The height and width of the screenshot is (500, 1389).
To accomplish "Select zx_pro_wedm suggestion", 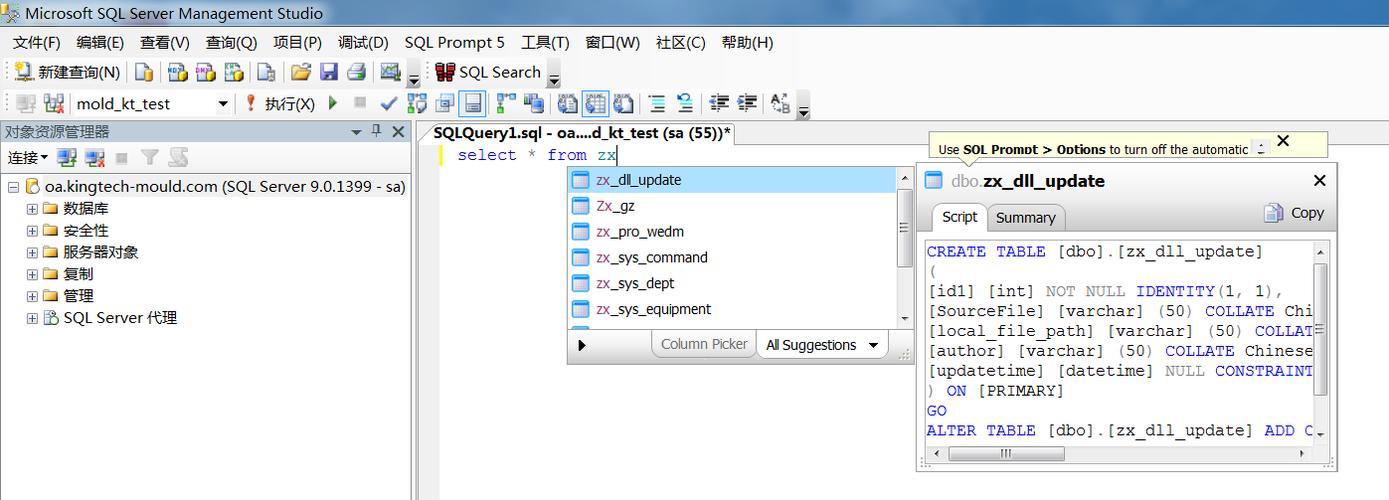I will coord(732,232).
